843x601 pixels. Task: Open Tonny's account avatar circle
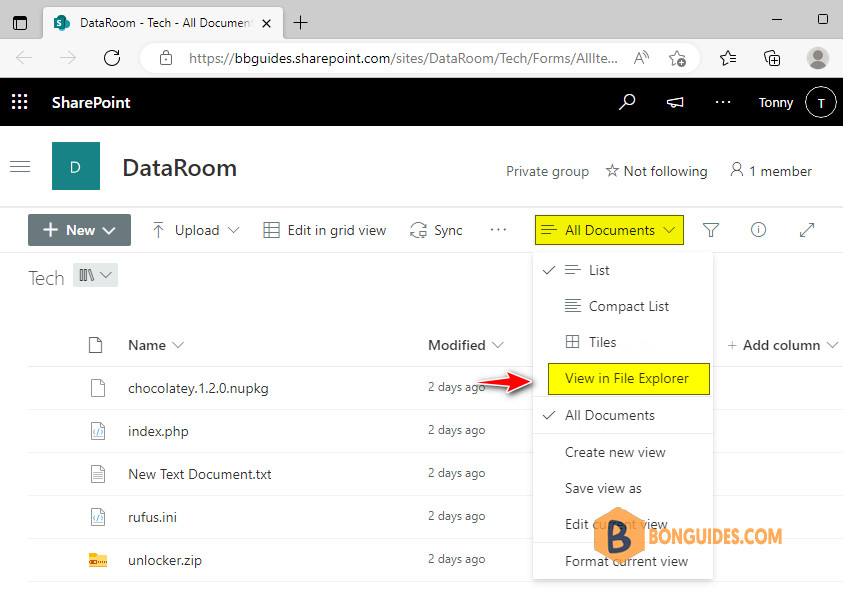(820, 102)
